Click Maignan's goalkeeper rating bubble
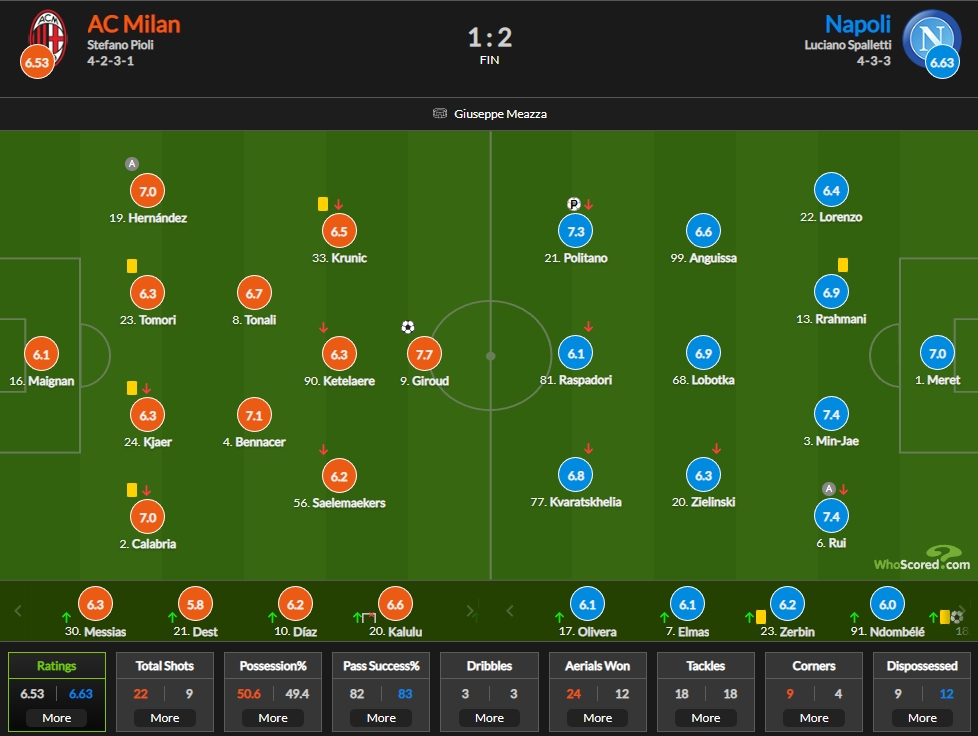The image size is (978, 736). pyautogui.click(x=41, y=354)
